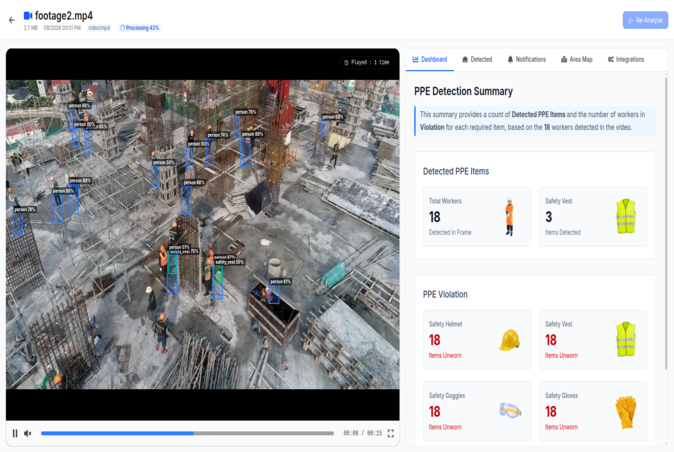Click the yellow Safety Helmet icon

[x=509, y=340]
